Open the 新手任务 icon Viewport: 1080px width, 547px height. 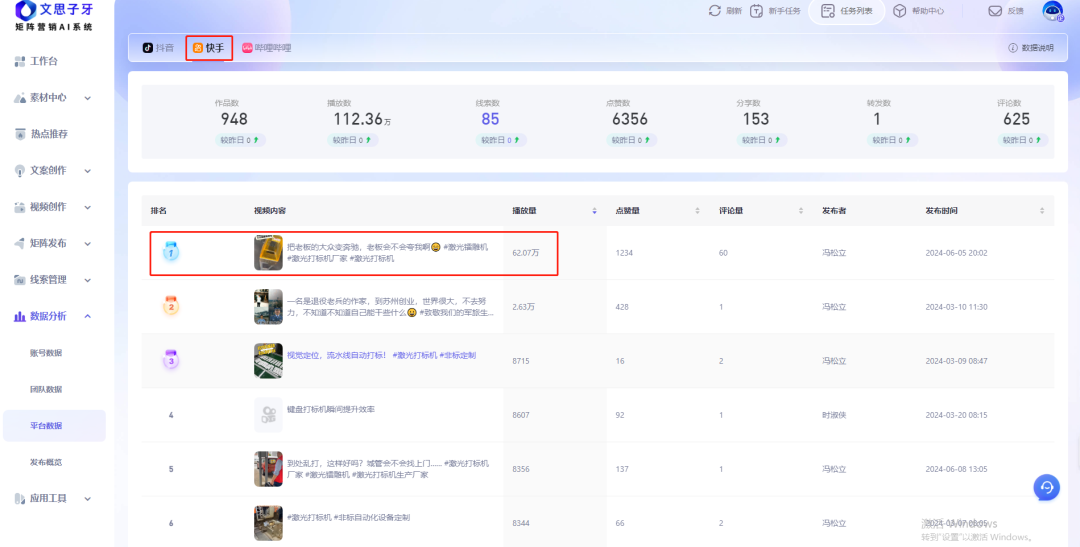coord(756,11)
